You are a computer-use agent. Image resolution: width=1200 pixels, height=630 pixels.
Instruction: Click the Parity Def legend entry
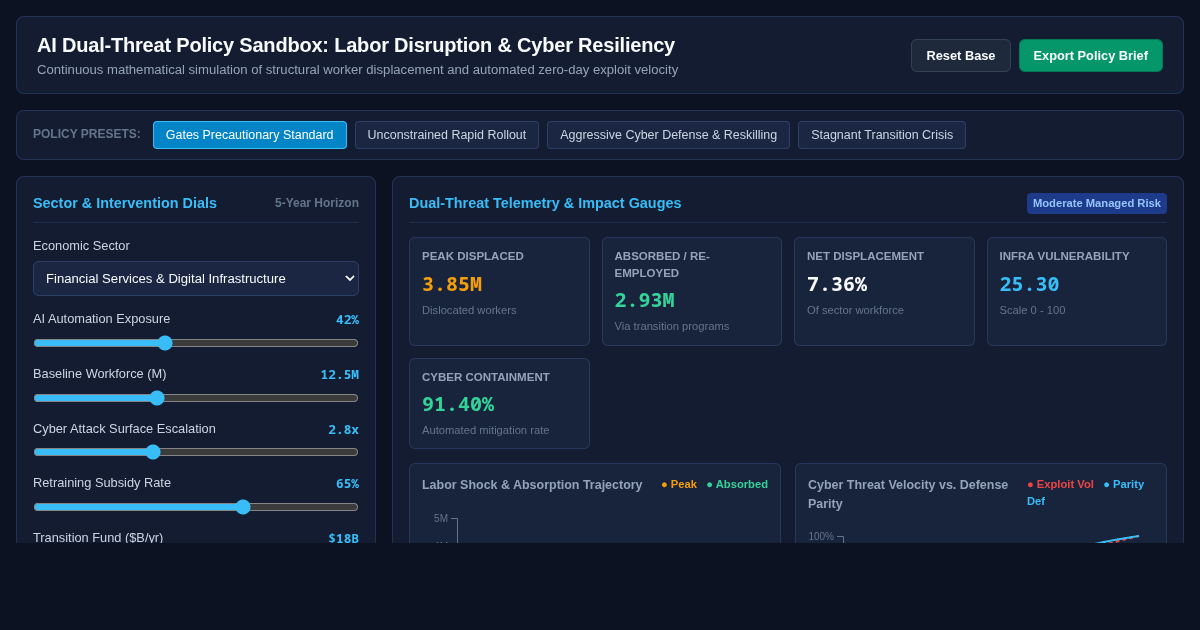pos(1086,492)
